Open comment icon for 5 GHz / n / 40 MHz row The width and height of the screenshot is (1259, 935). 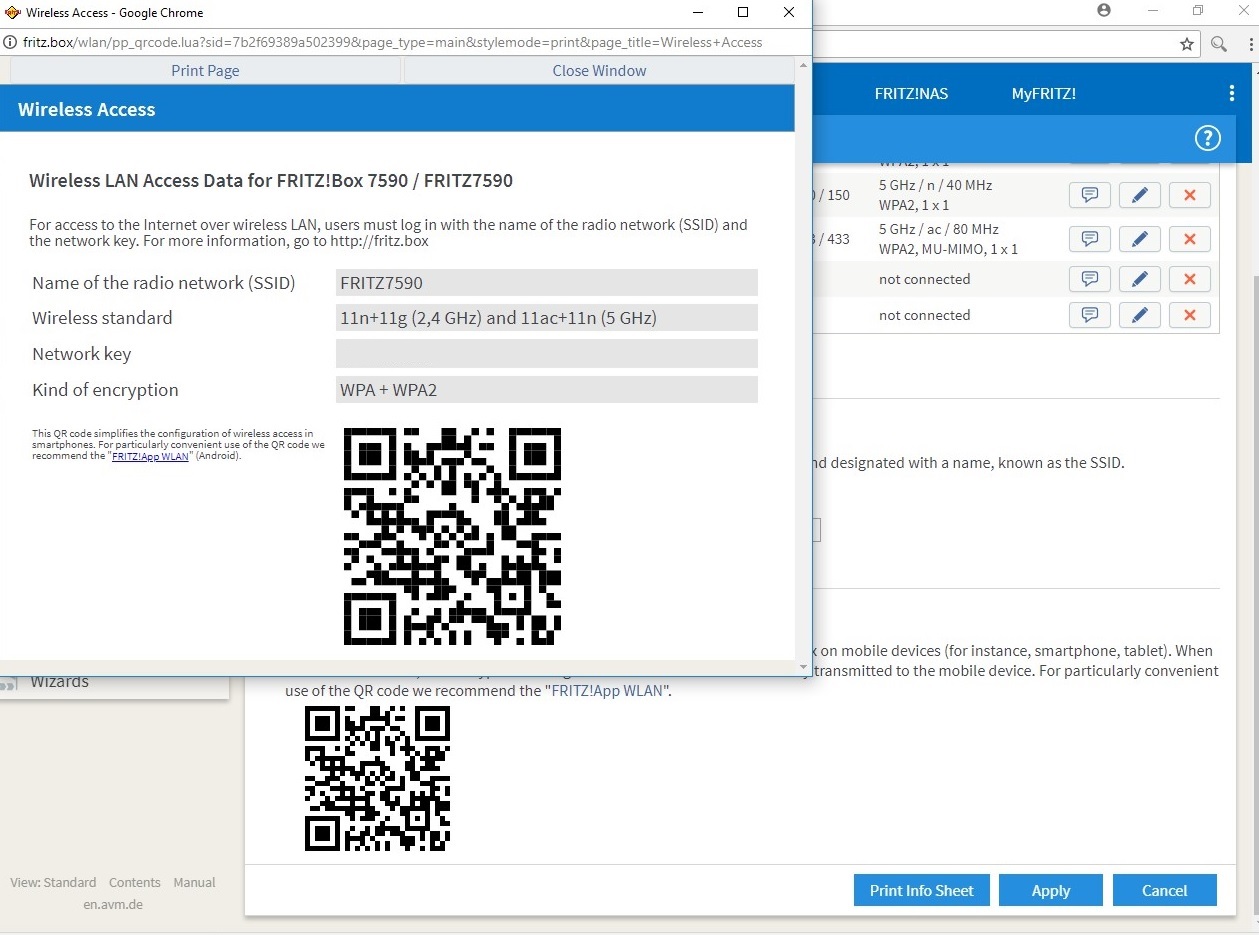click(x=1090, y=195)
